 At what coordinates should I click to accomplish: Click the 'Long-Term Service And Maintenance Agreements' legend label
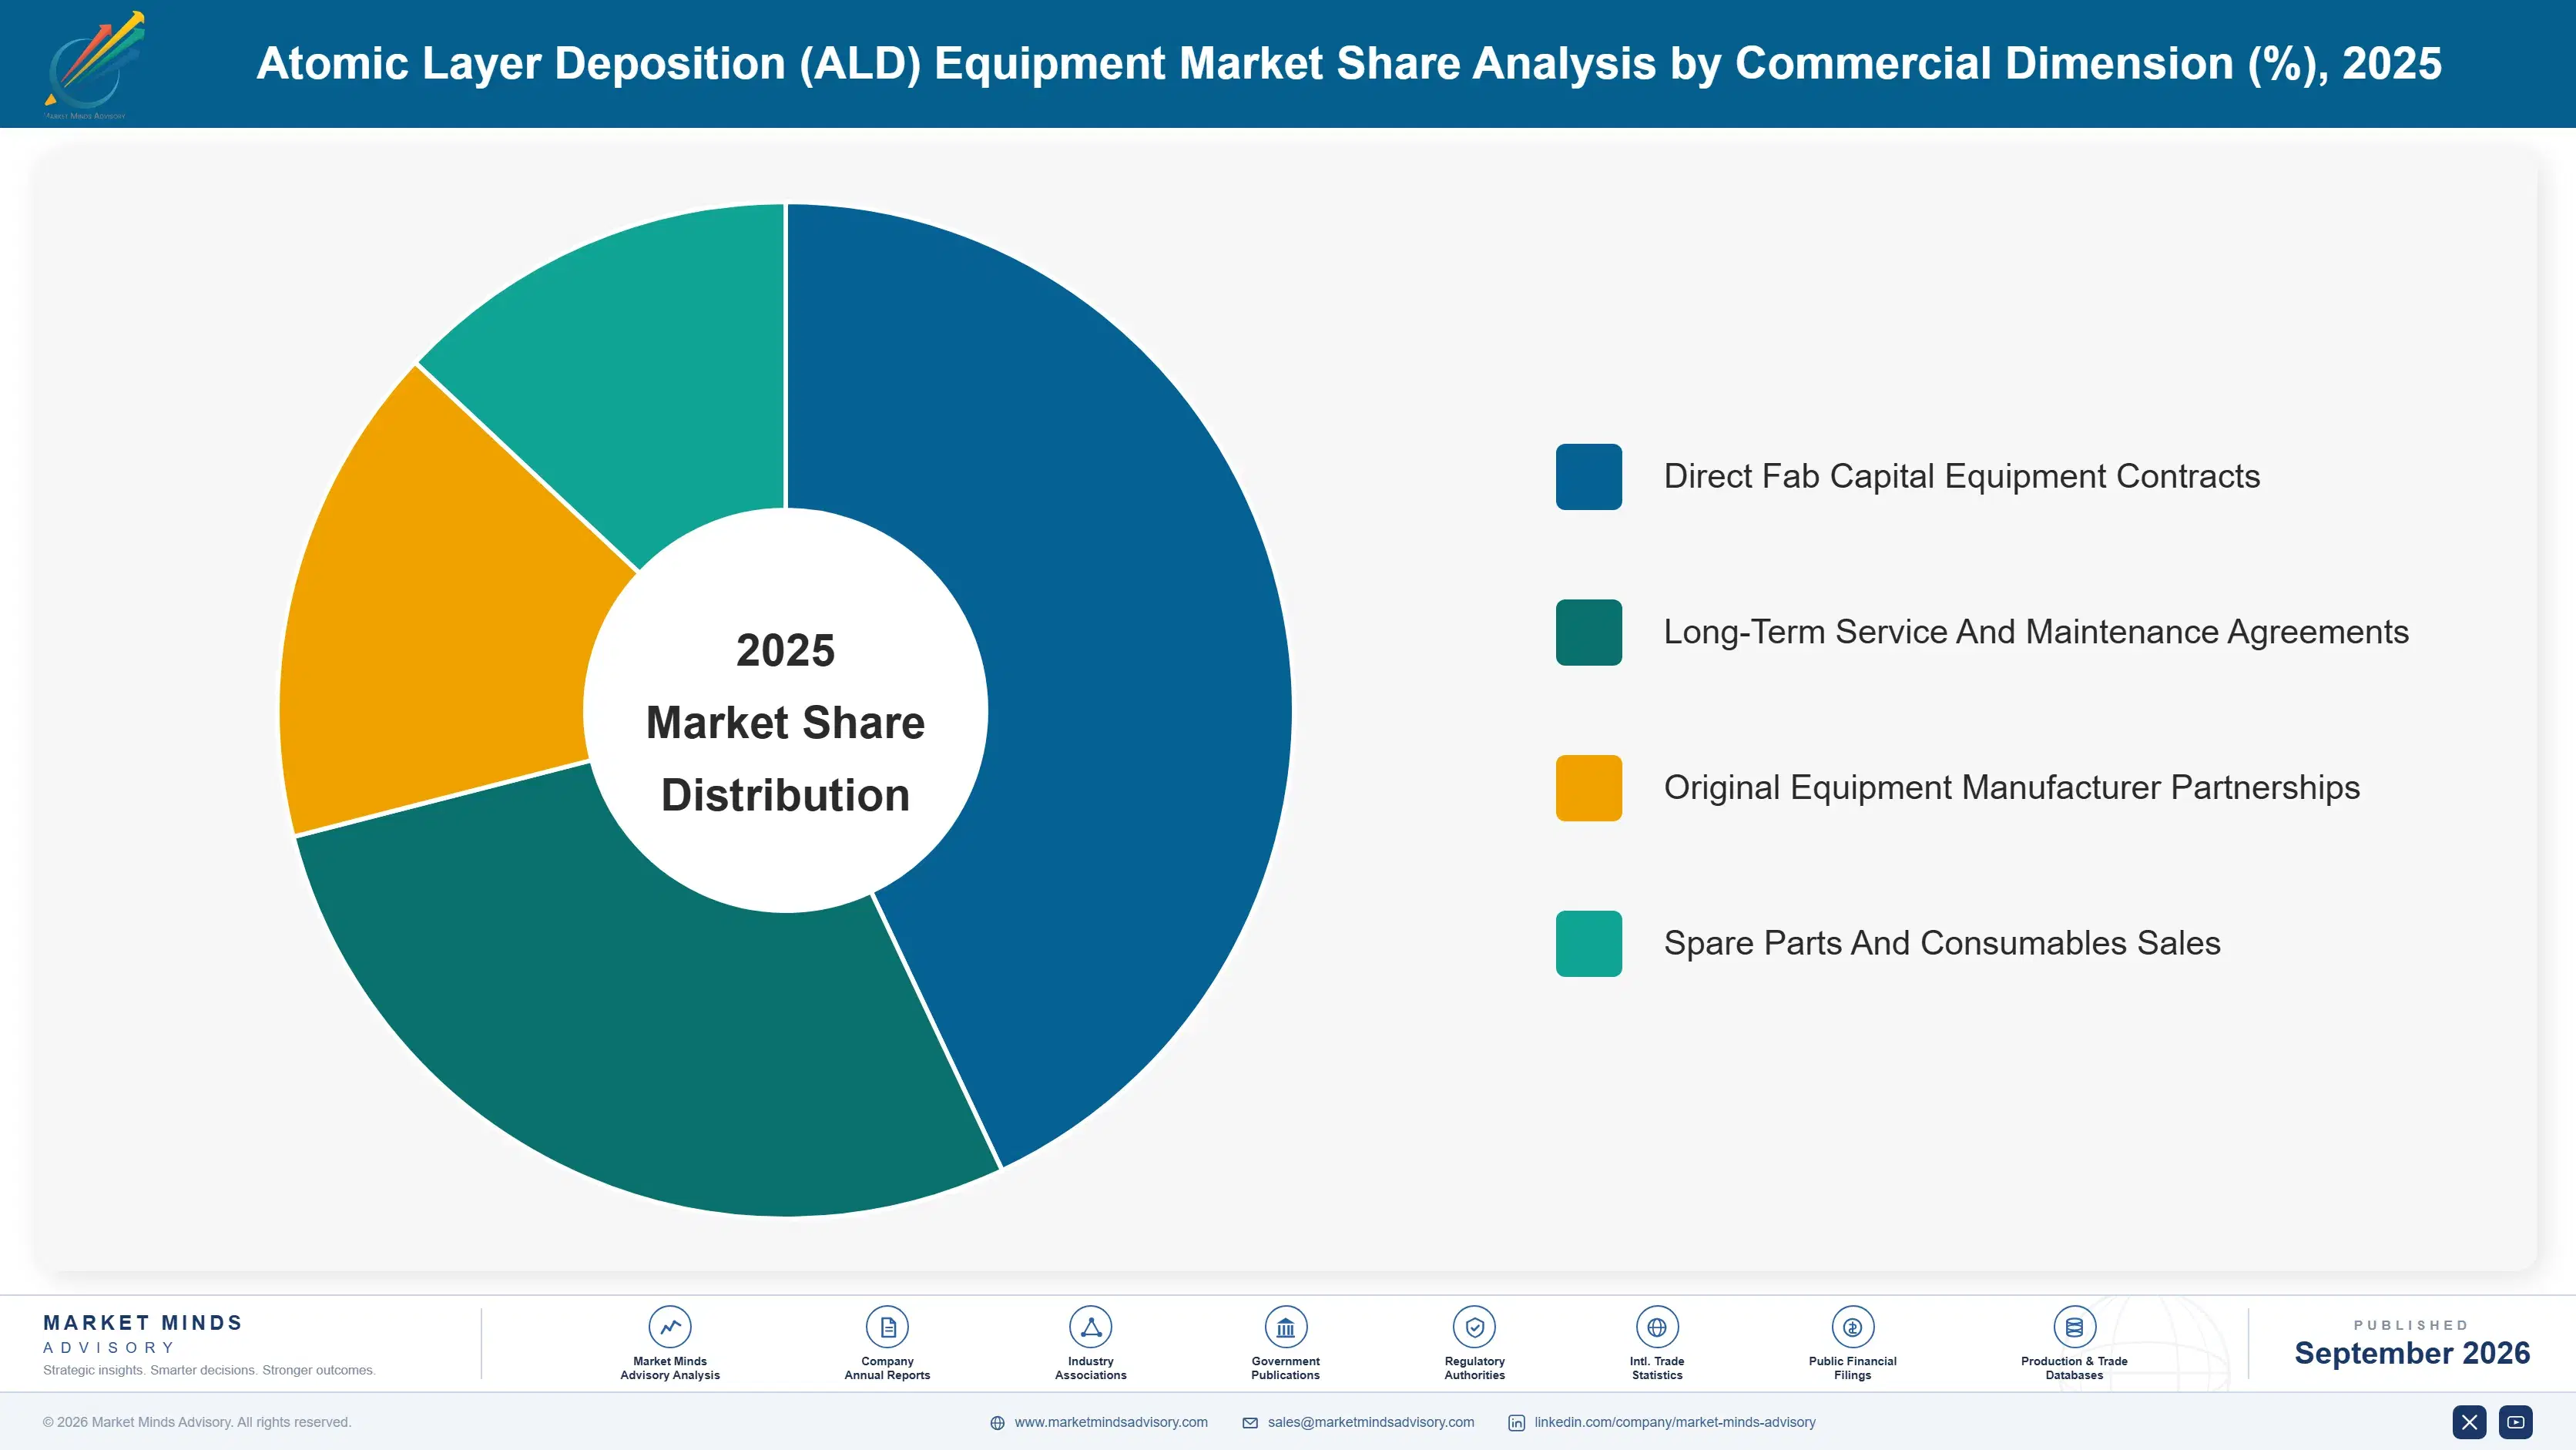(2036, 632)
